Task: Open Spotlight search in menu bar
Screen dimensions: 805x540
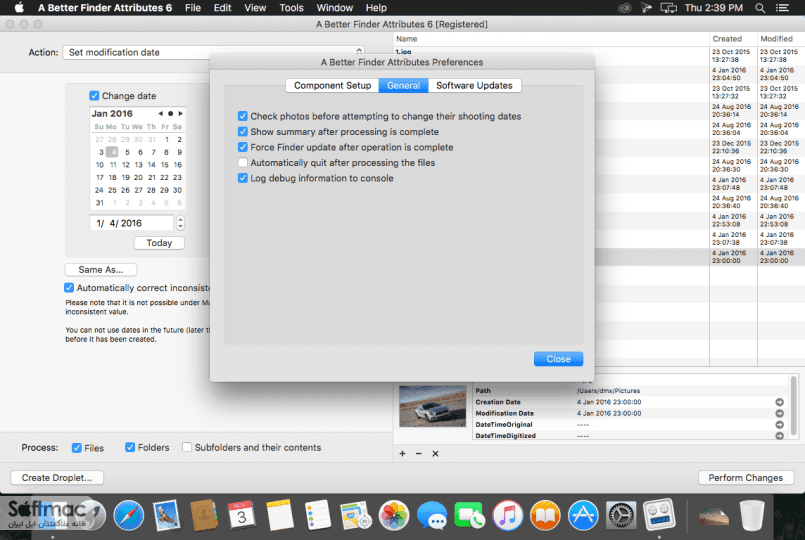Action: pos(760,8)
